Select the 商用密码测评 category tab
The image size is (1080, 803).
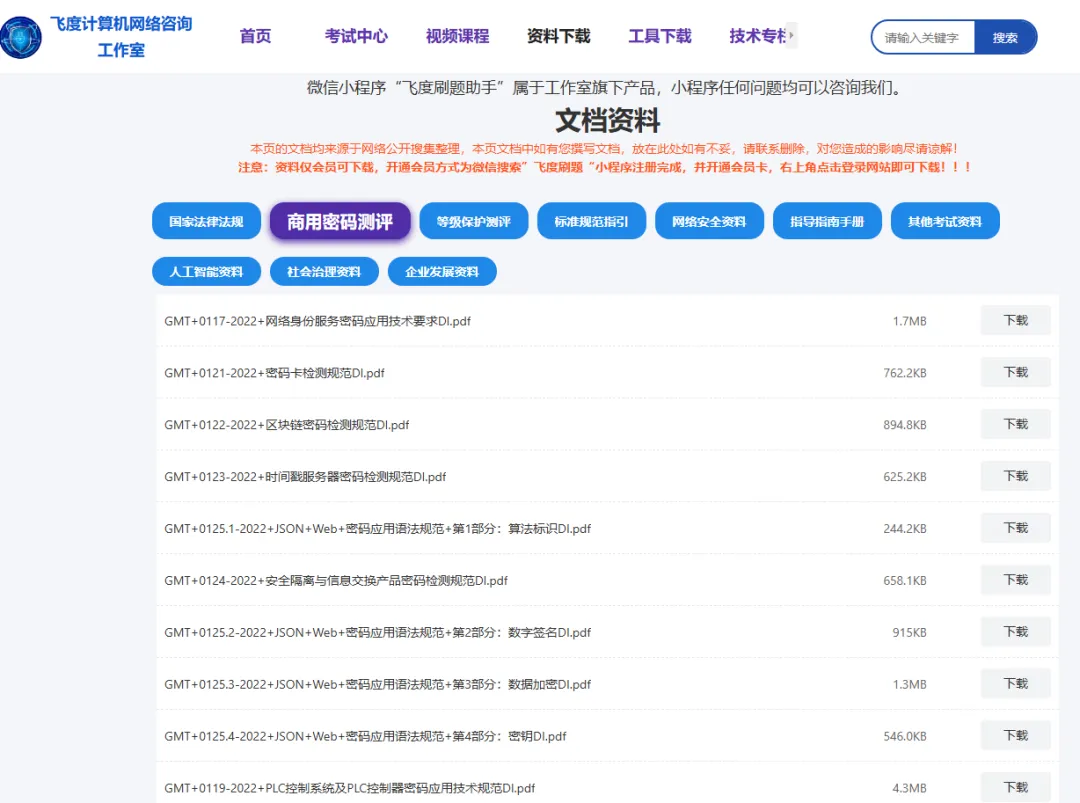(340, 221)
